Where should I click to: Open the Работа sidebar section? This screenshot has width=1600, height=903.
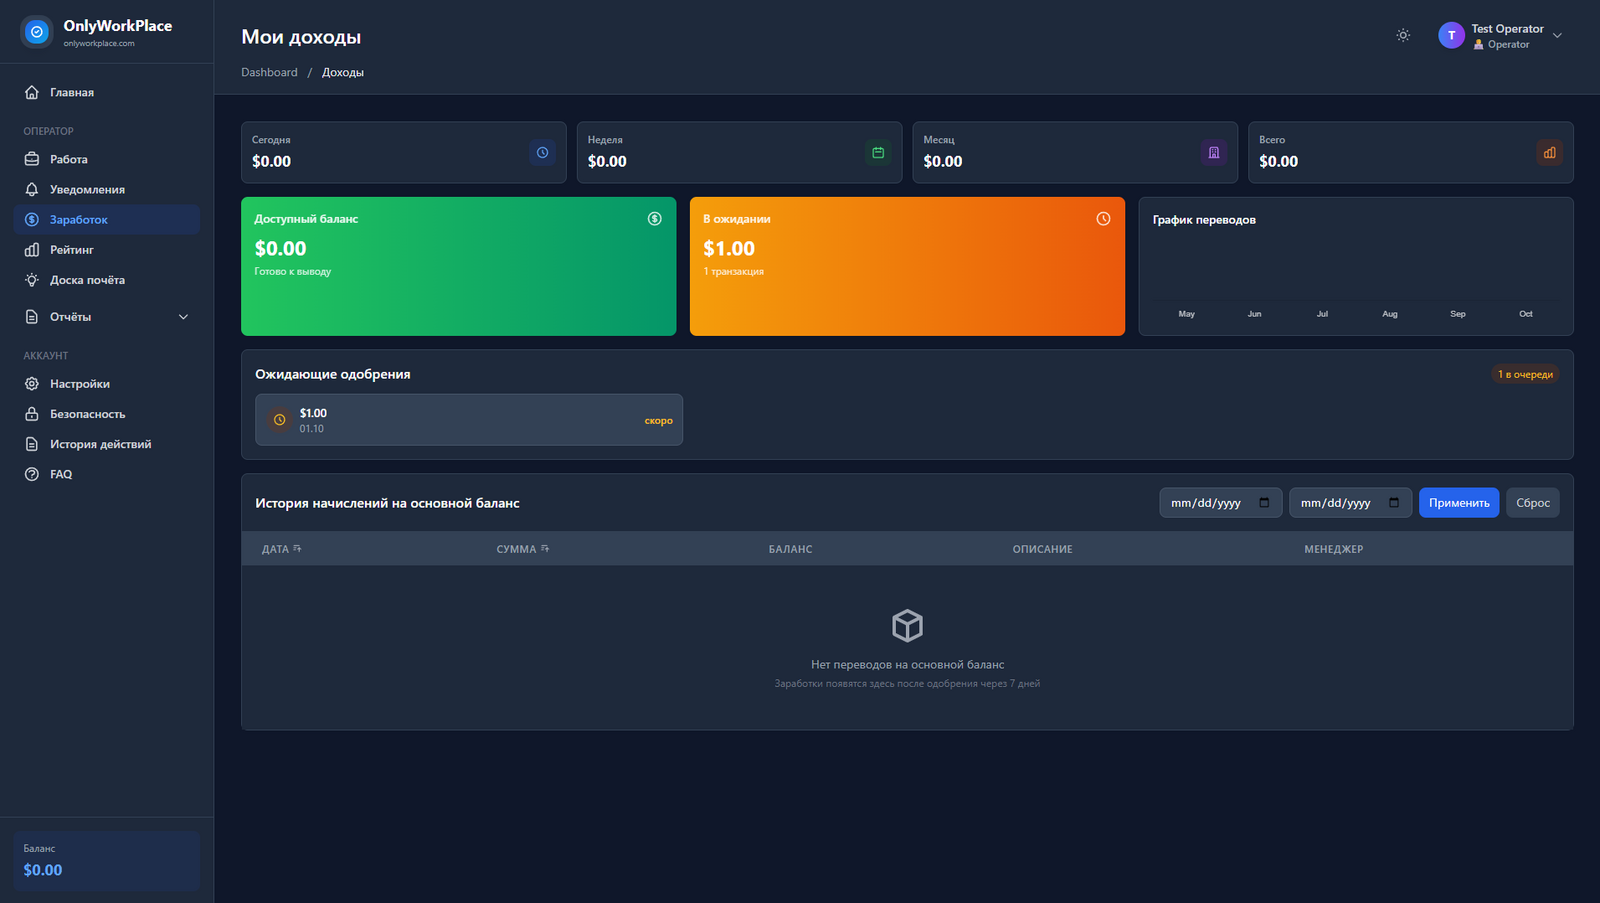69,159
